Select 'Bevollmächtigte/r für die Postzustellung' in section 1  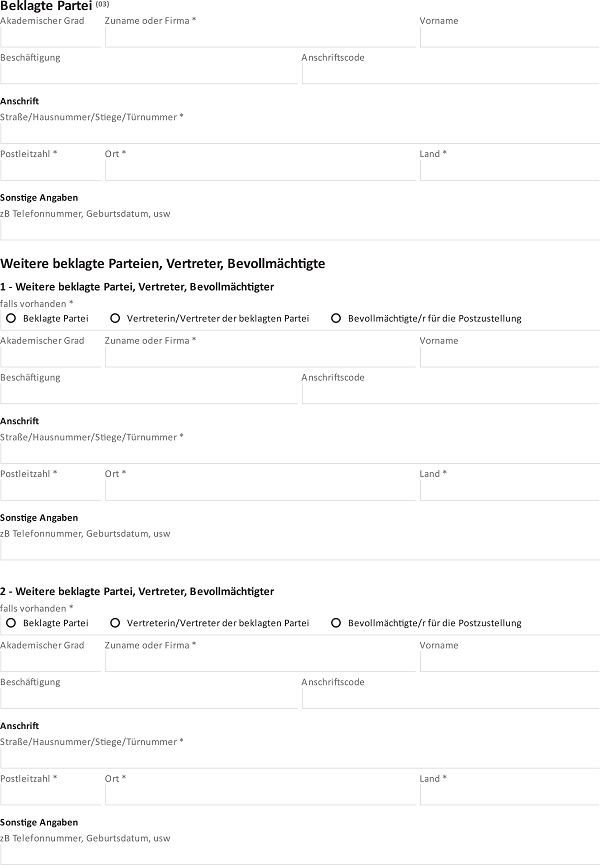(336, 318)
